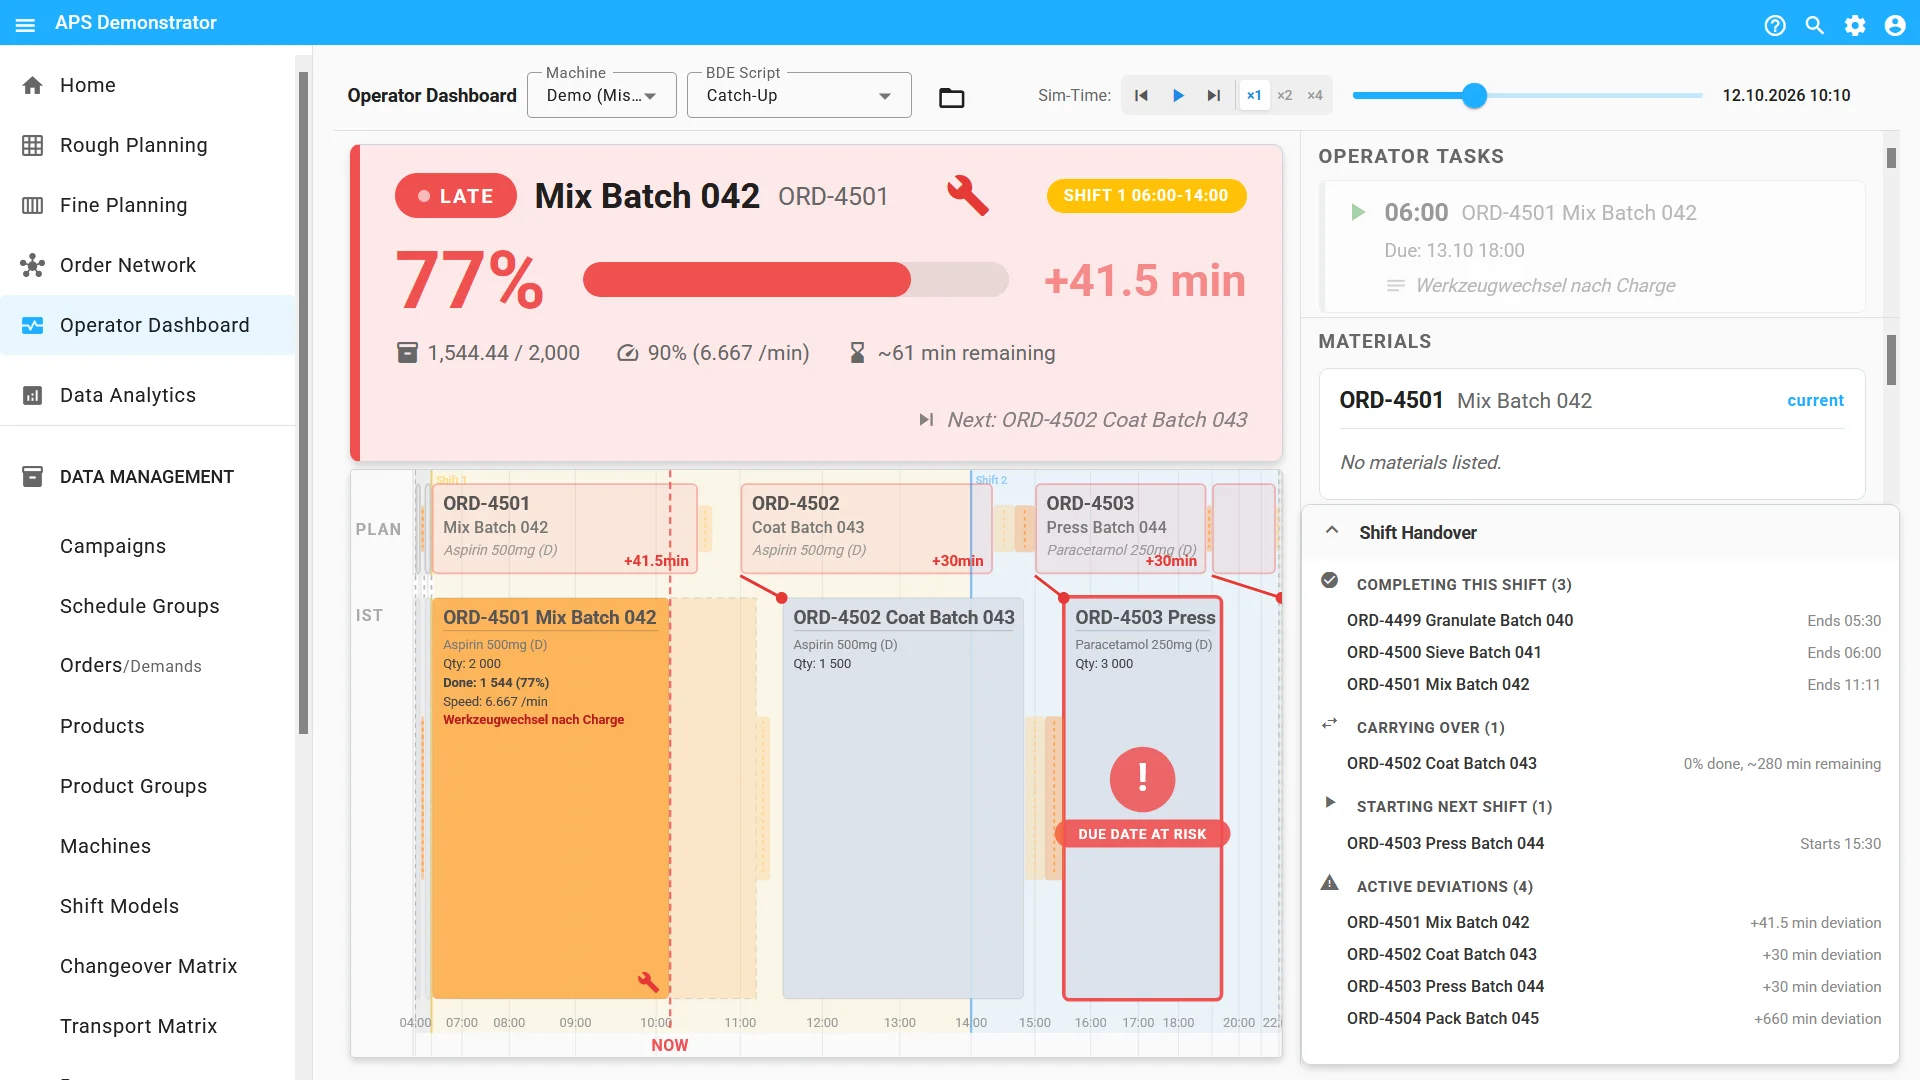Viewport: 1920px width, 1080px height.
Task: Set simulation speed to x4
Action: click(1315, 96)
